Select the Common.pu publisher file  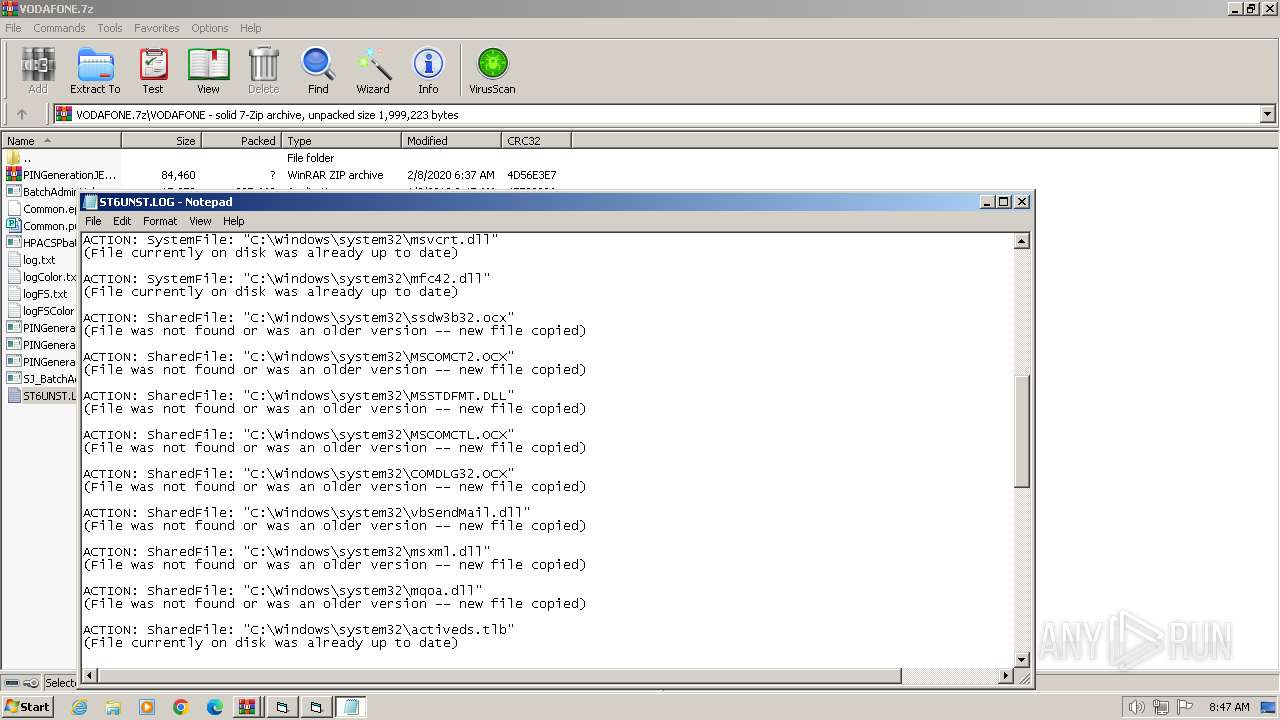click(x=42, y=226)
